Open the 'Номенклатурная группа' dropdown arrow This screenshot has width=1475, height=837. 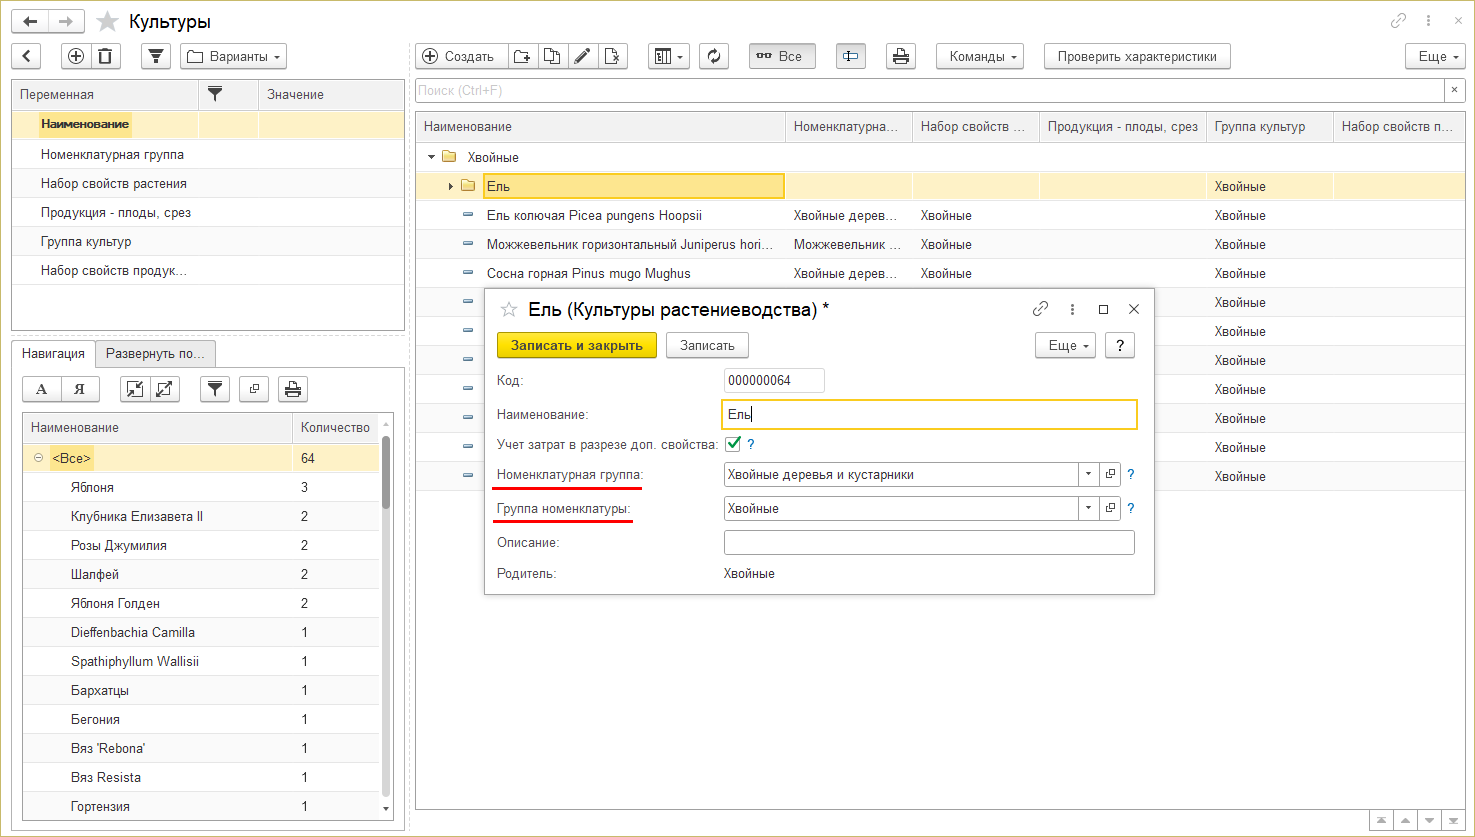[1088, 475]
